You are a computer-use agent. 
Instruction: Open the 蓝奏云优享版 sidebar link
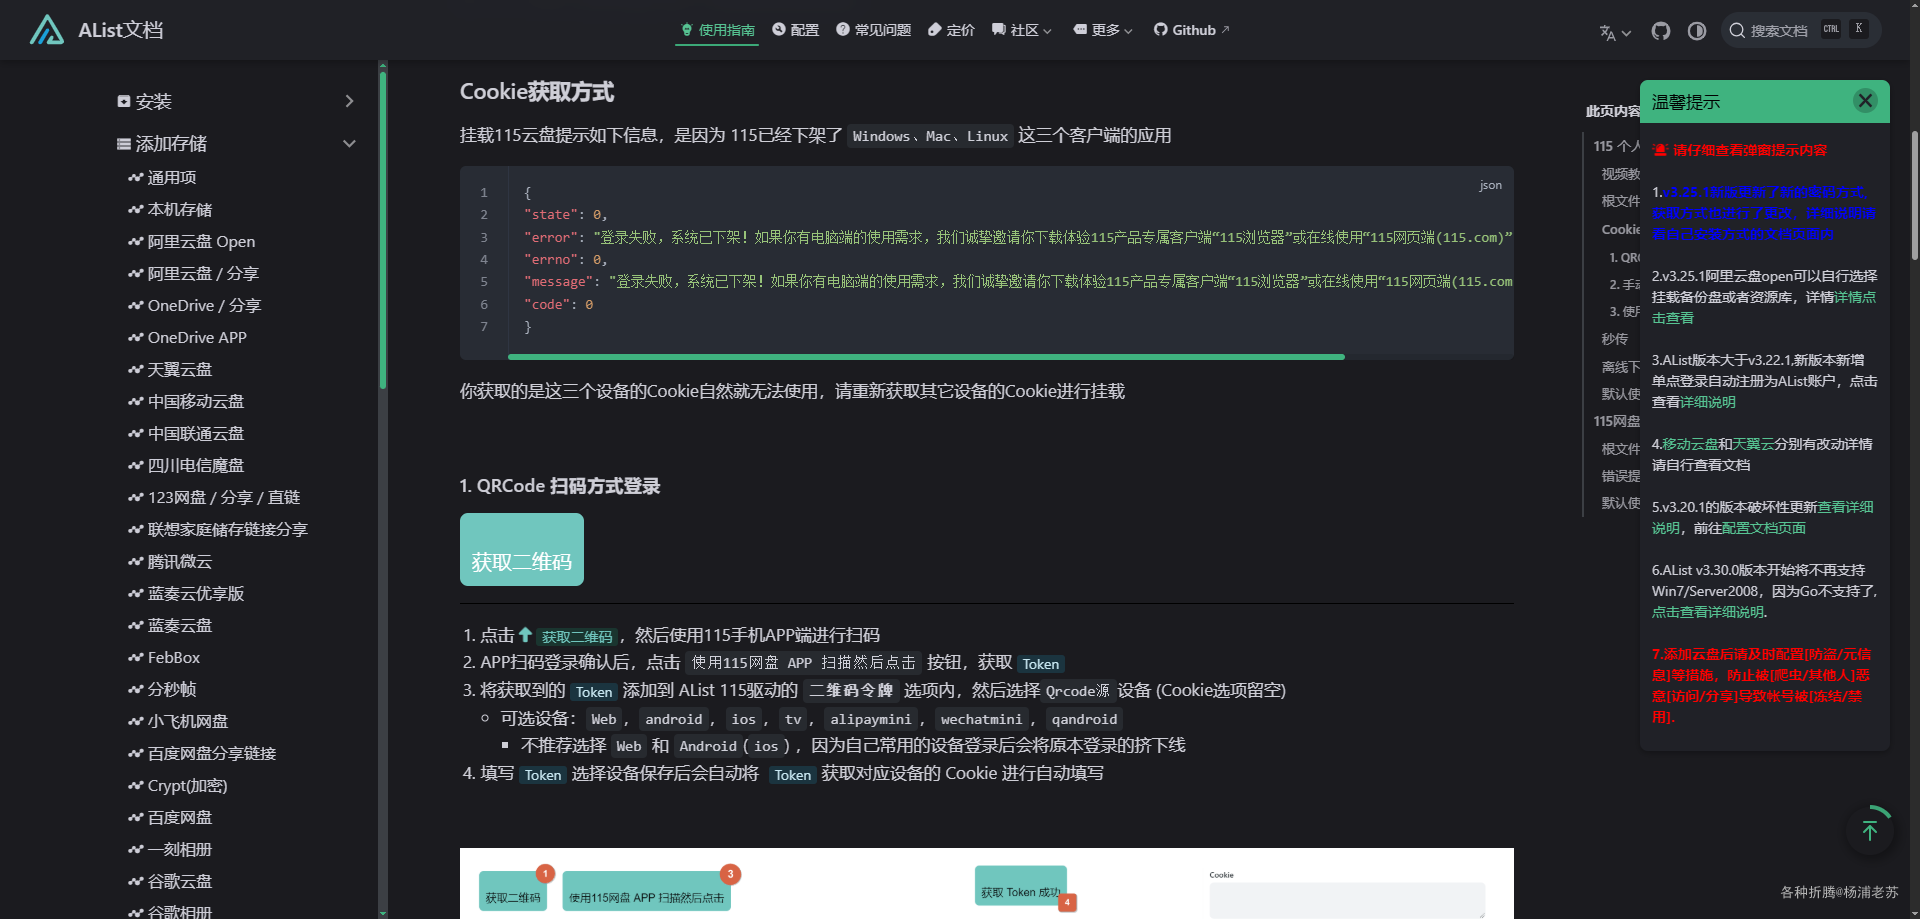[x=196, y=594]
